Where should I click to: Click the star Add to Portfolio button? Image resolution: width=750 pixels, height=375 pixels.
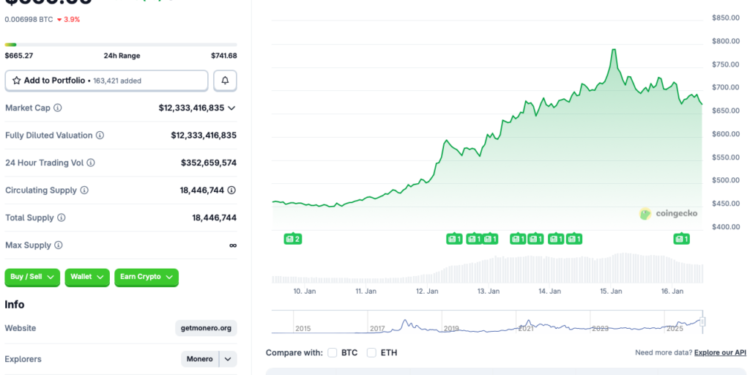106,80
